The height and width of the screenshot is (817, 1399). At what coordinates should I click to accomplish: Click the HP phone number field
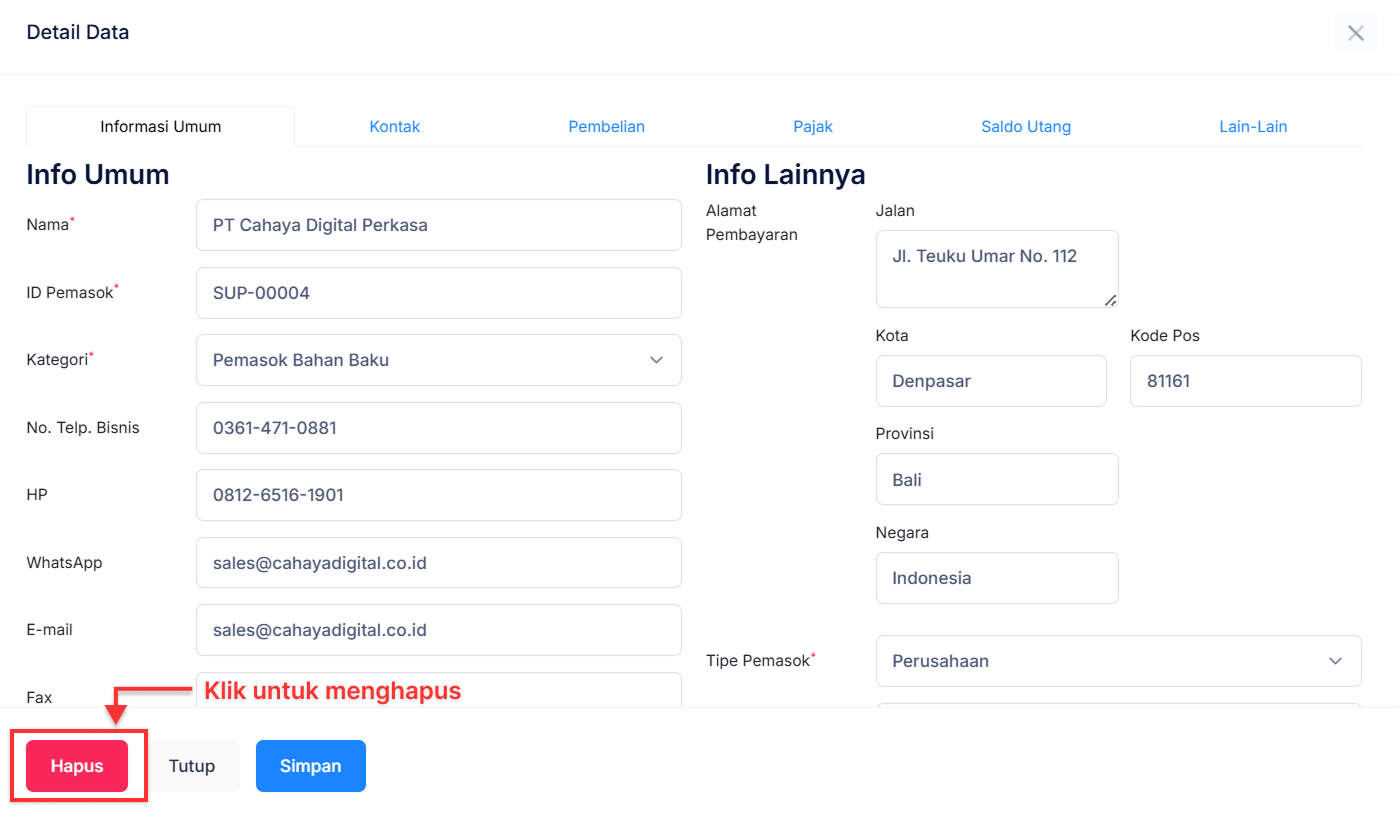point(438,495)
